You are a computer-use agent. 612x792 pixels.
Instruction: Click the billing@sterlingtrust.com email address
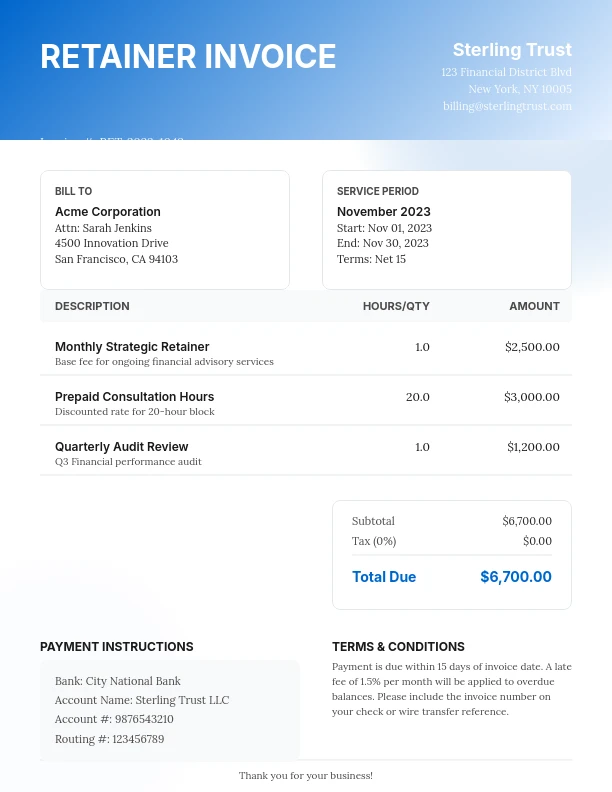(x=507, y=106)
